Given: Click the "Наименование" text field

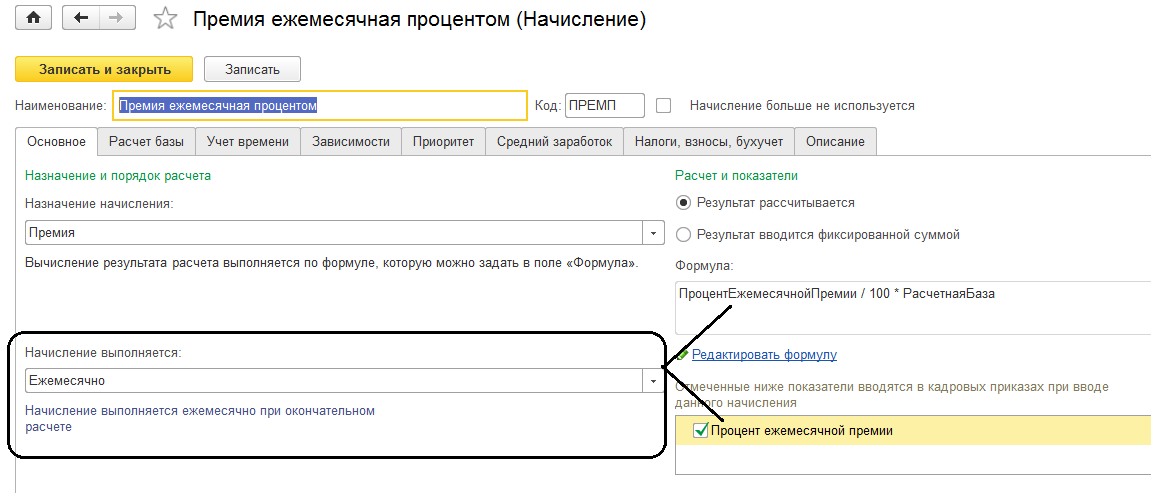Looking at the screenshot, I should coord(320,105).
